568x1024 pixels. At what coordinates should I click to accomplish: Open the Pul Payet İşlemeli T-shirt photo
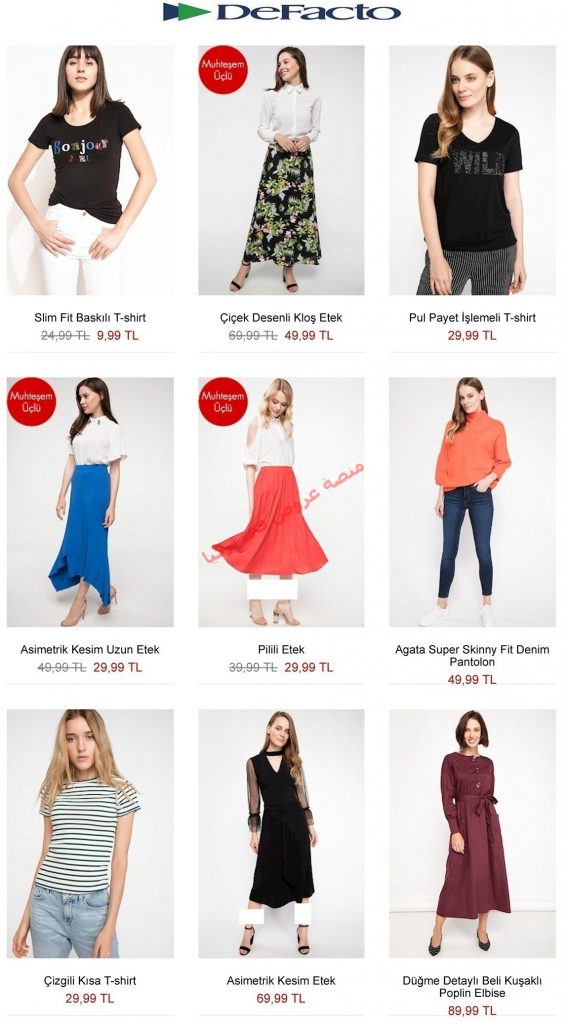[473, 170]
